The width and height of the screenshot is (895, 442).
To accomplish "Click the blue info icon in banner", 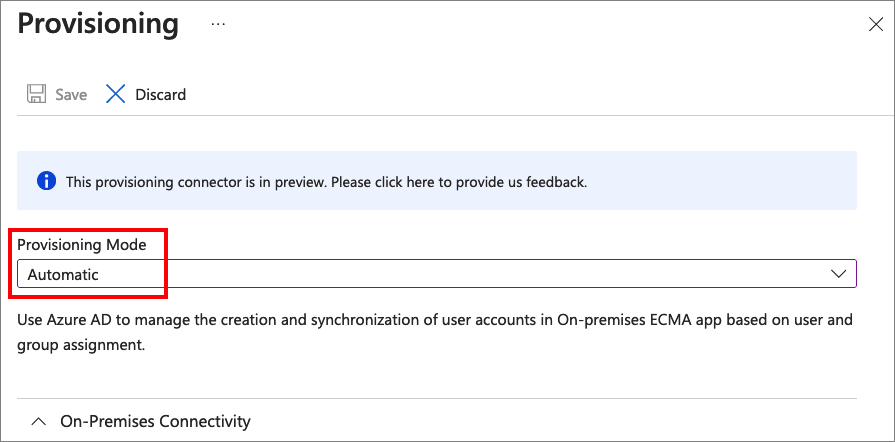I will click(x=45, y=181).
